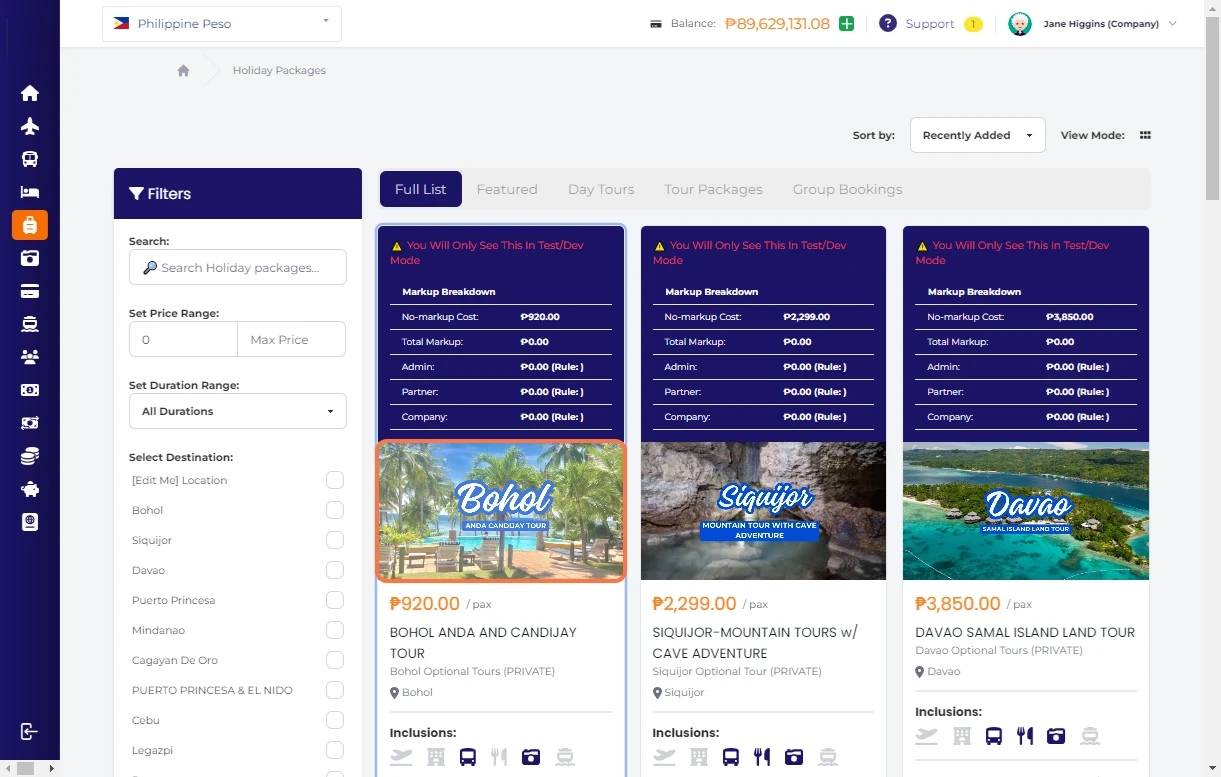This screenshot has height=777, width=1221.
Task: Click the Search Holiday packages input field
Action: click(x=238, y=267)
